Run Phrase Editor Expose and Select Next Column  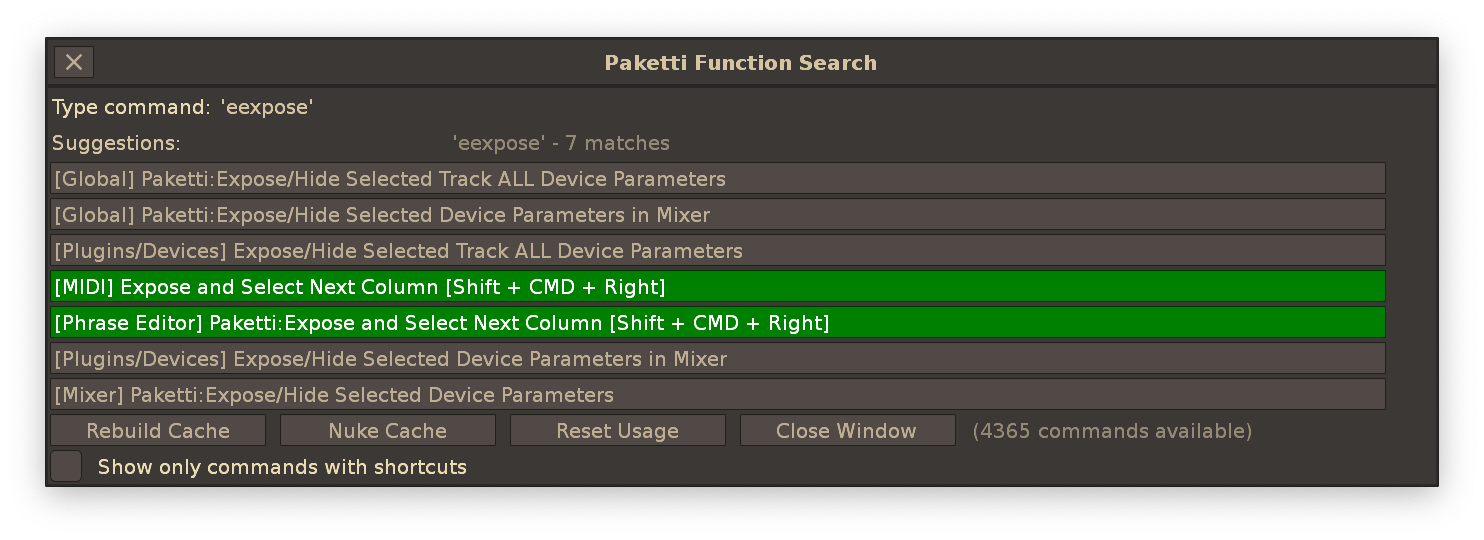pyautogui.click(x=717, y=323)
